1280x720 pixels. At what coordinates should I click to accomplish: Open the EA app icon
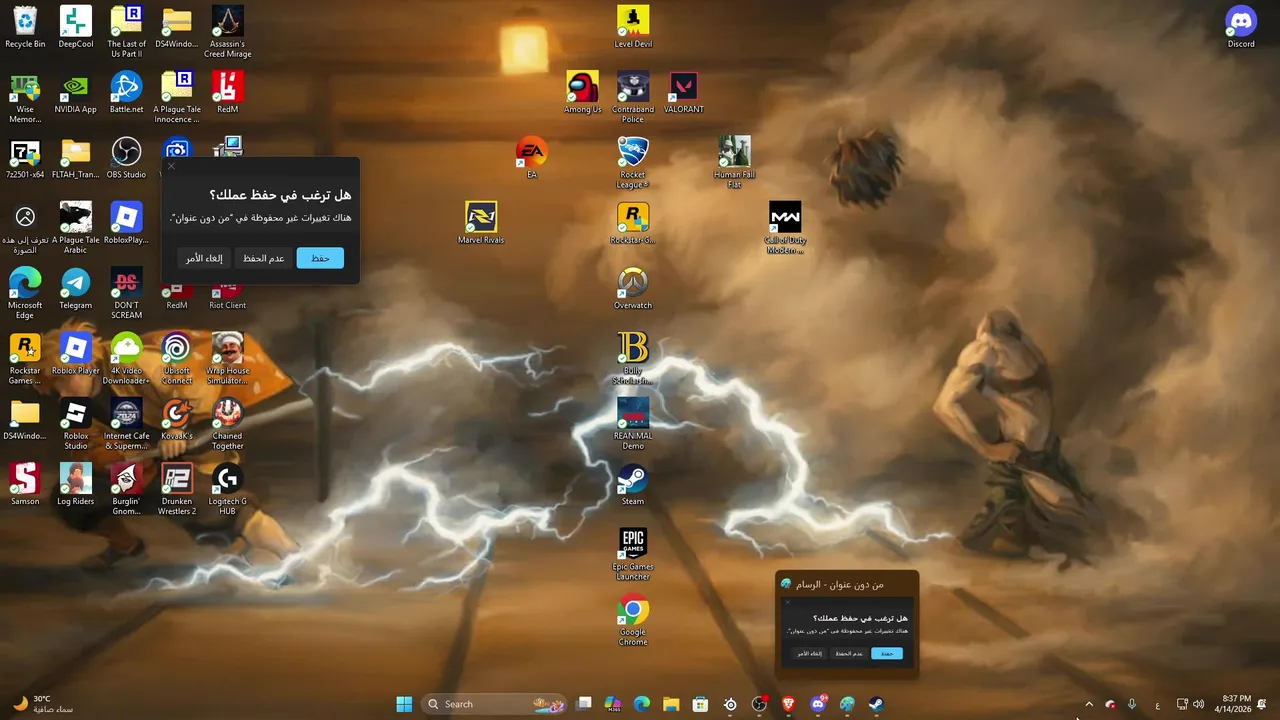tap(532, 158)
